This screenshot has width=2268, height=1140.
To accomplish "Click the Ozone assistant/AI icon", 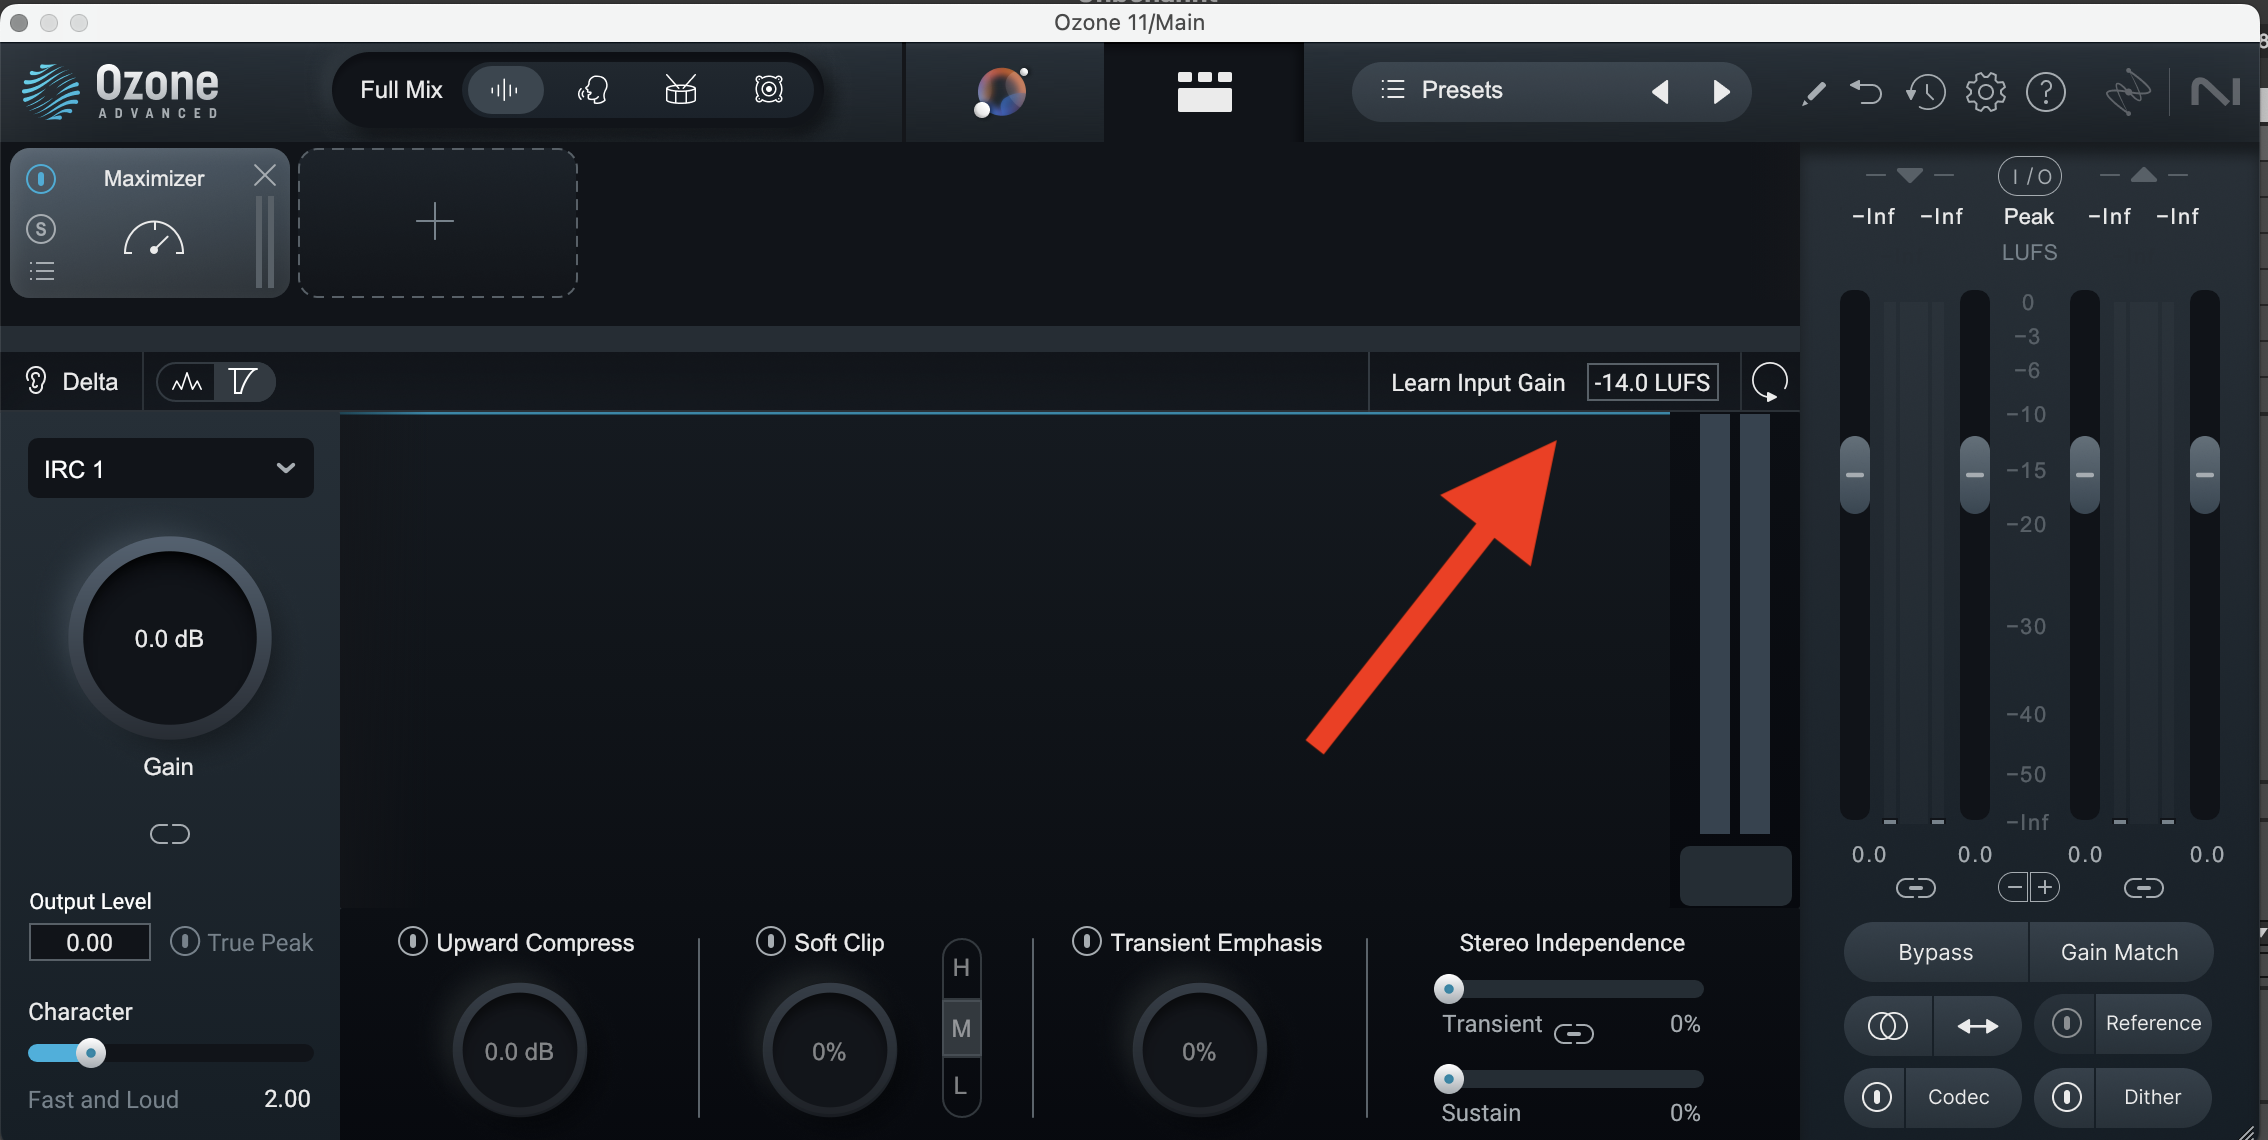I will 1003,90.
